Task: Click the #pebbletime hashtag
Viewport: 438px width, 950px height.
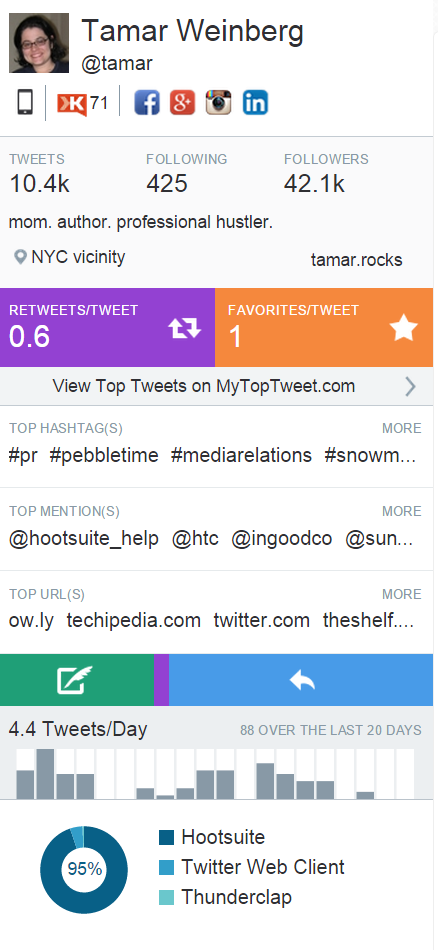Action: click(x=104, y=456)
